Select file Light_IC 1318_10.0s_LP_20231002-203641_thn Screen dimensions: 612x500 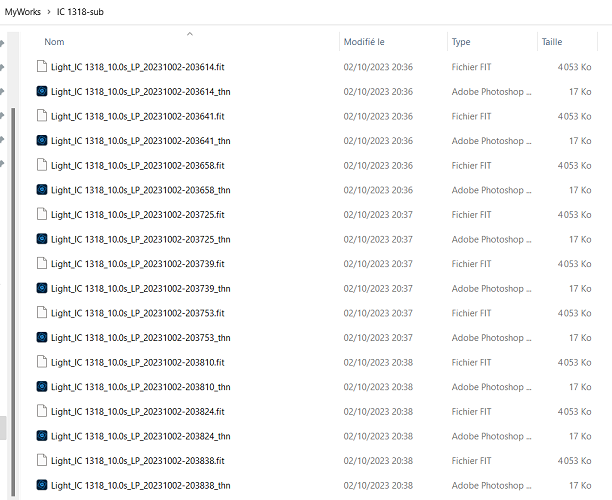[x=141, y=141]
